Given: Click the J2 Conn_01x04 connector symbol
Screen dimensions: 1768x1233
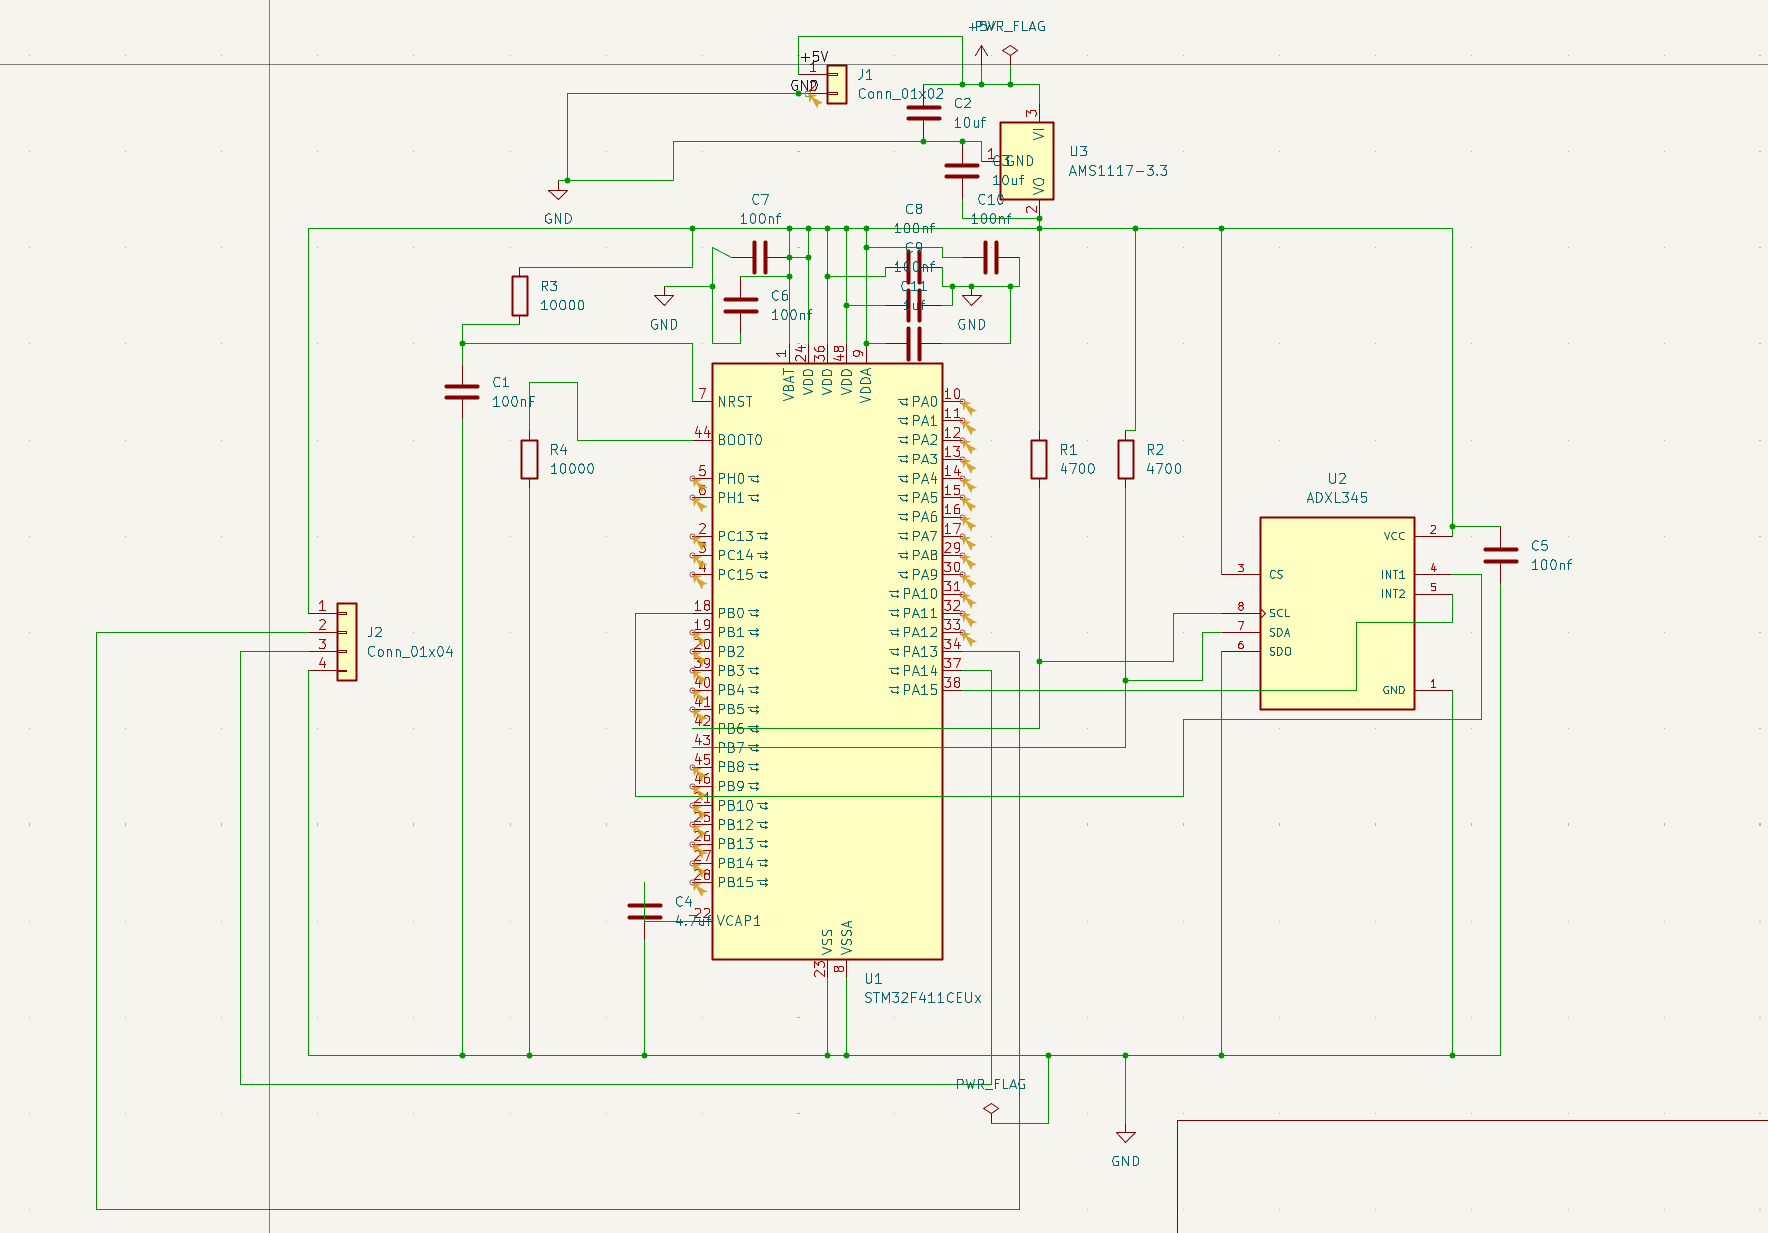Looking at the screenshot, I should (x=347, y=641).
